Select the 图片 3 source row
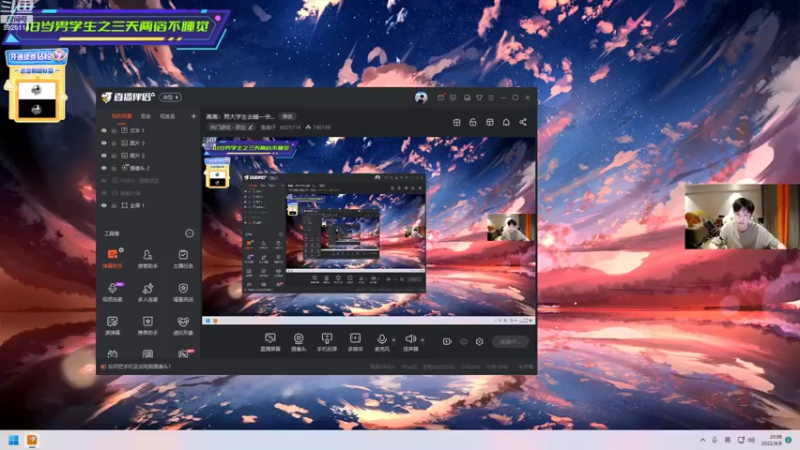This screenshot has width=800, height=450. (x=148, y=143)
